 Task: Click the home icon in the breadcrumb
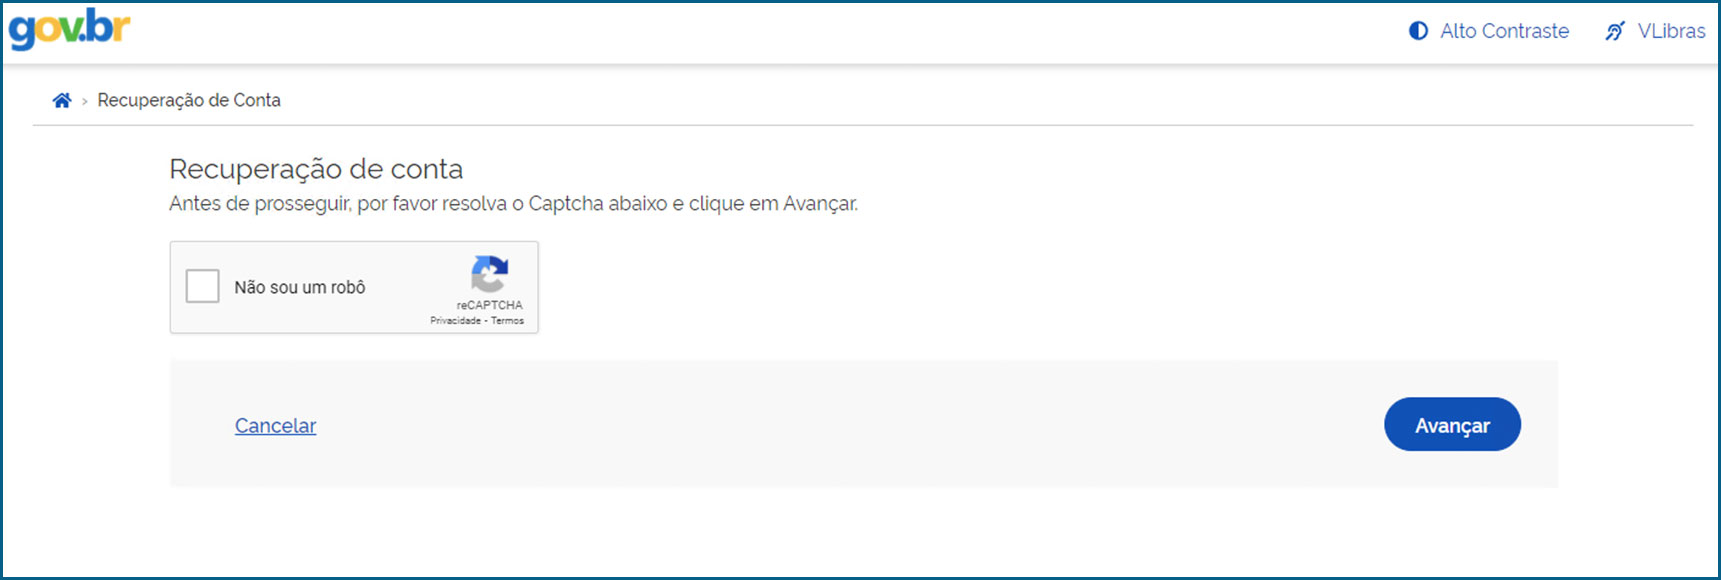[62, 99]
